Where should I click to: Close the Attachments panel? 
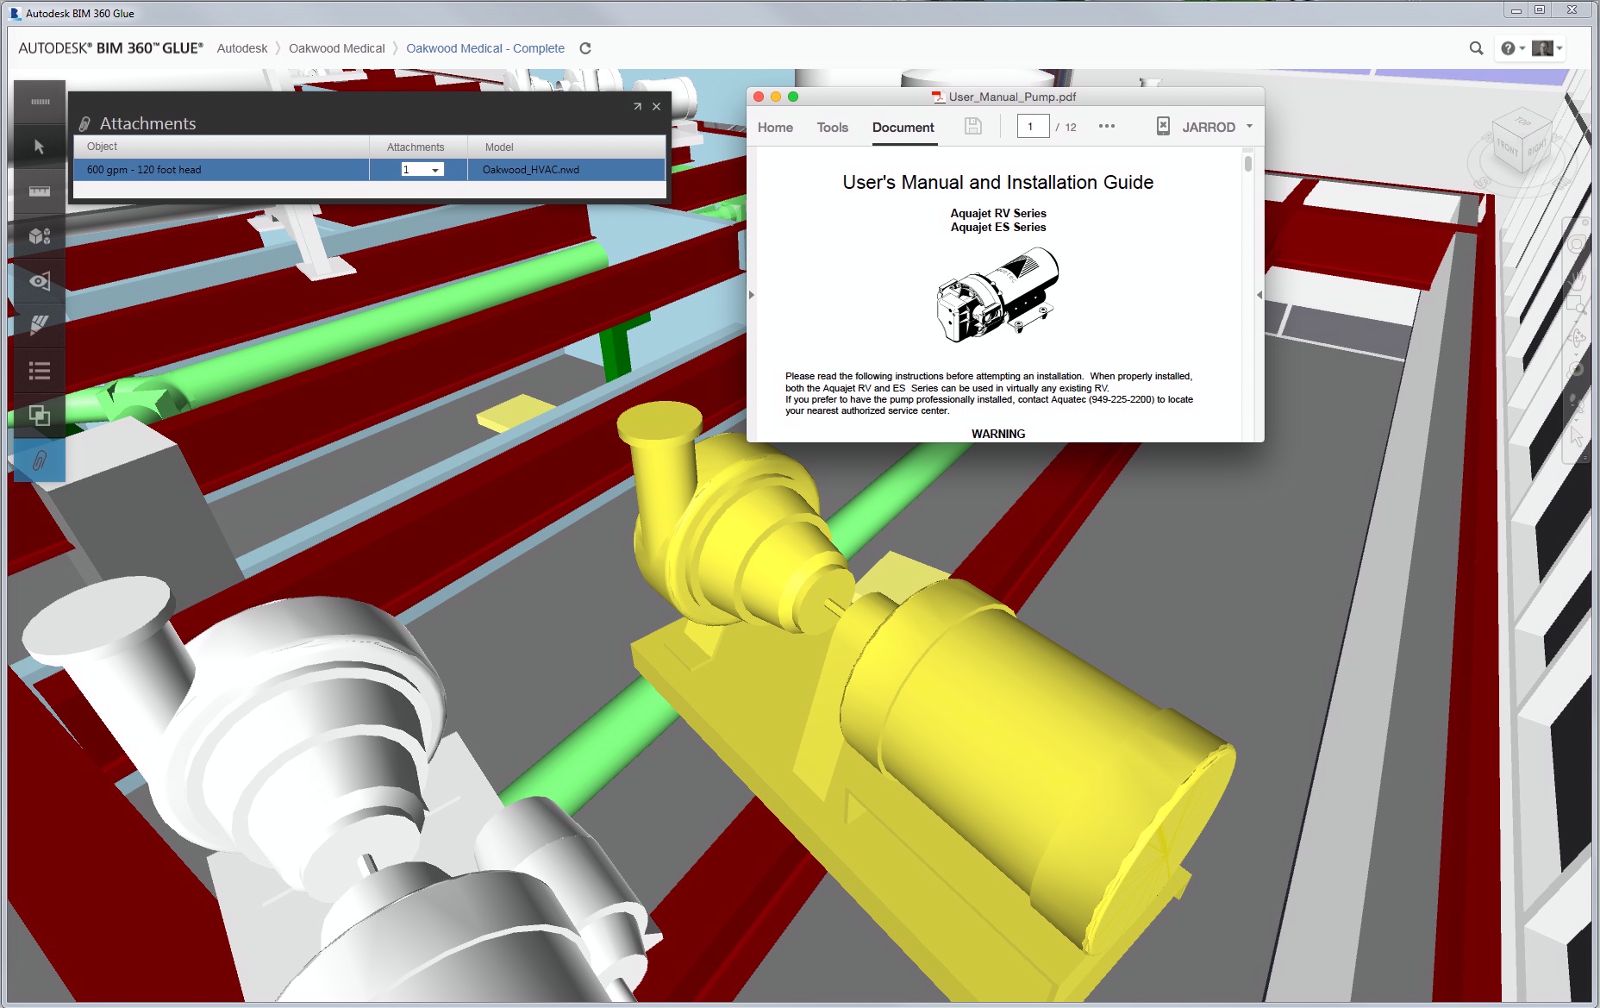pos(656,106)
